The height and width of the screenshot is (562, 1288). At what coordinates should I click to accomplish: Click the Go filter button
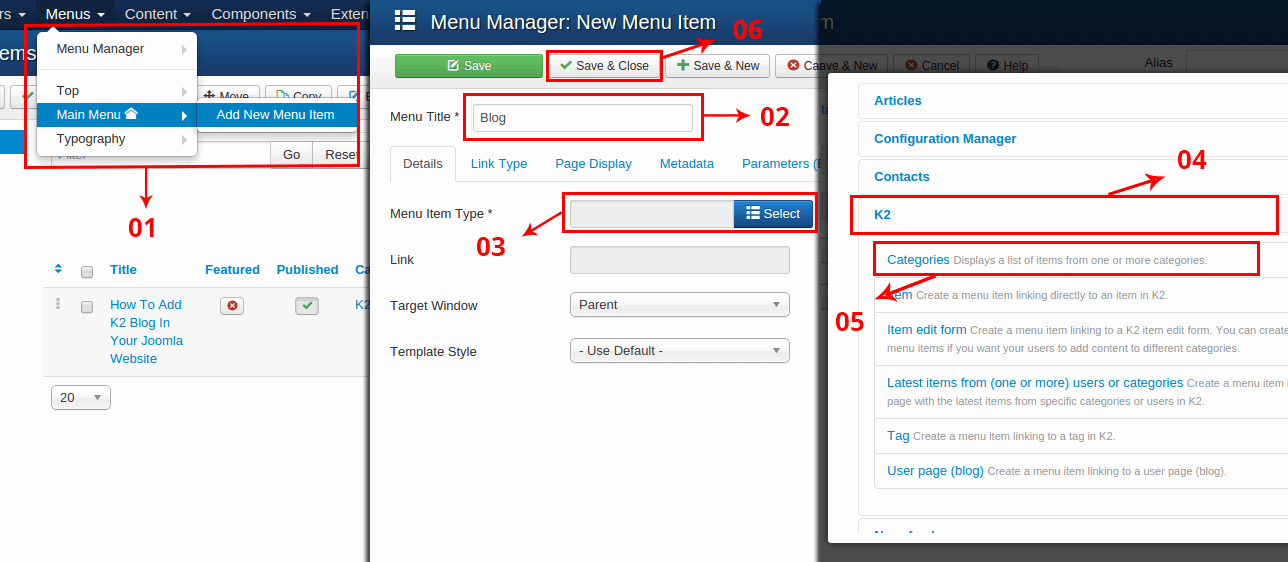292,155
